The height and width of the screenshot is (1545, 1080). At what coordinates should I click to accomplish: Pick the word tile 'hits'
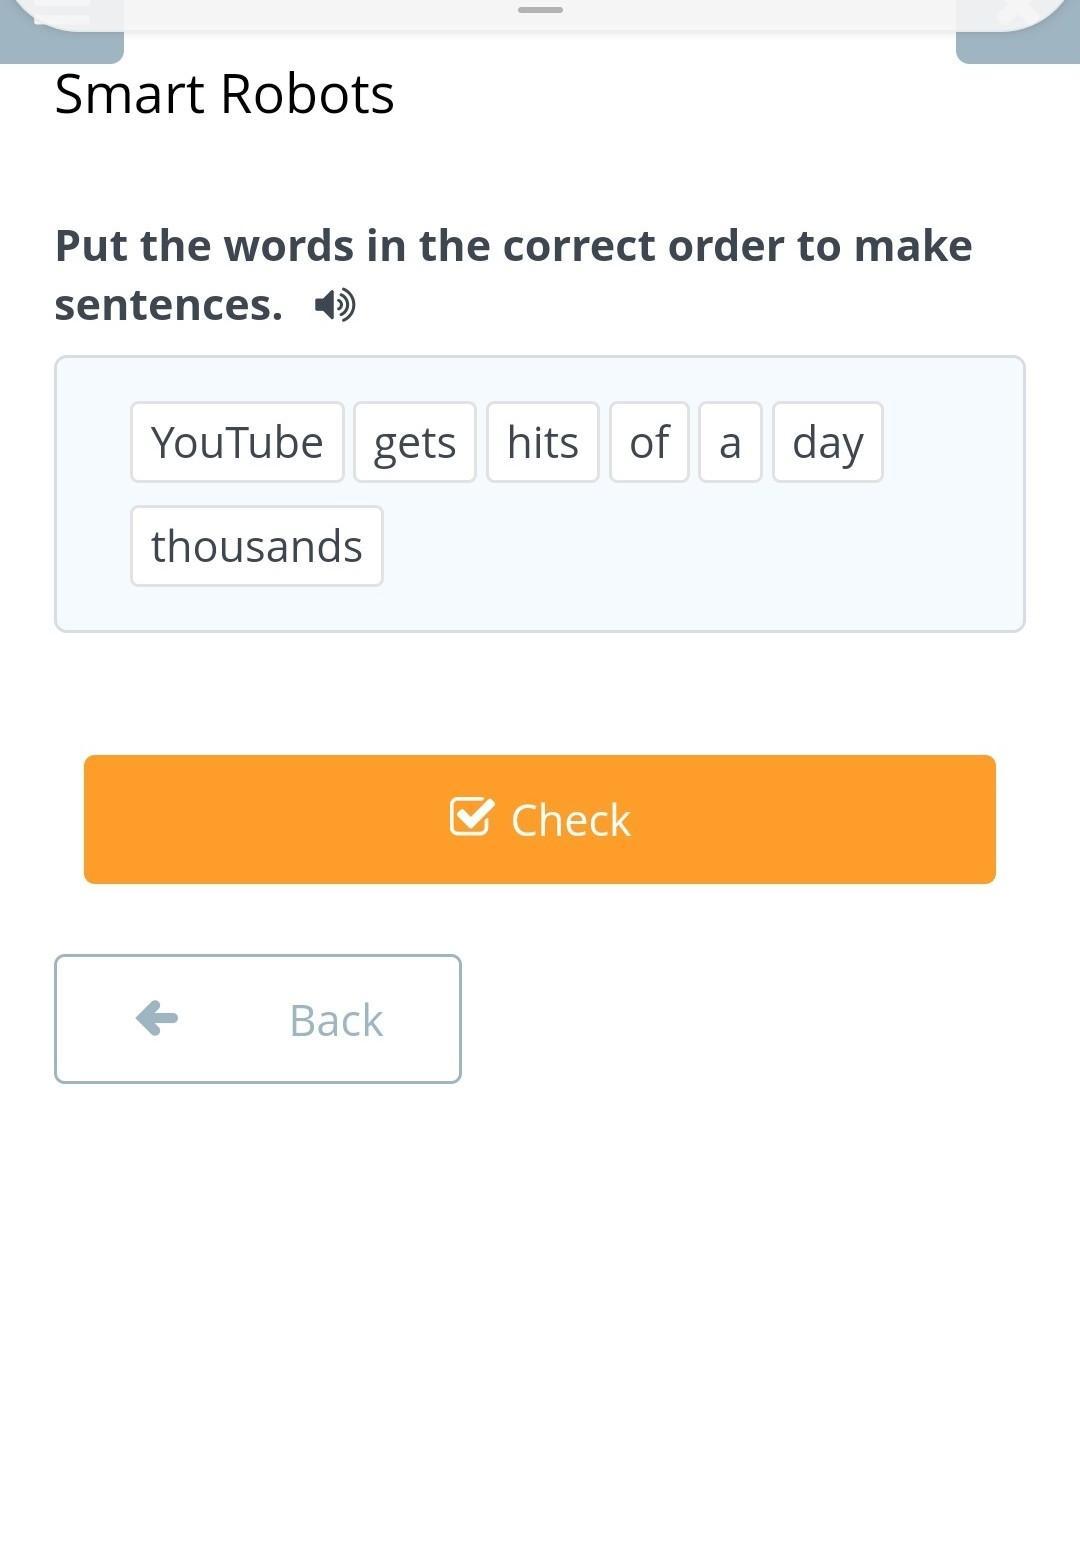click(542, 442)
